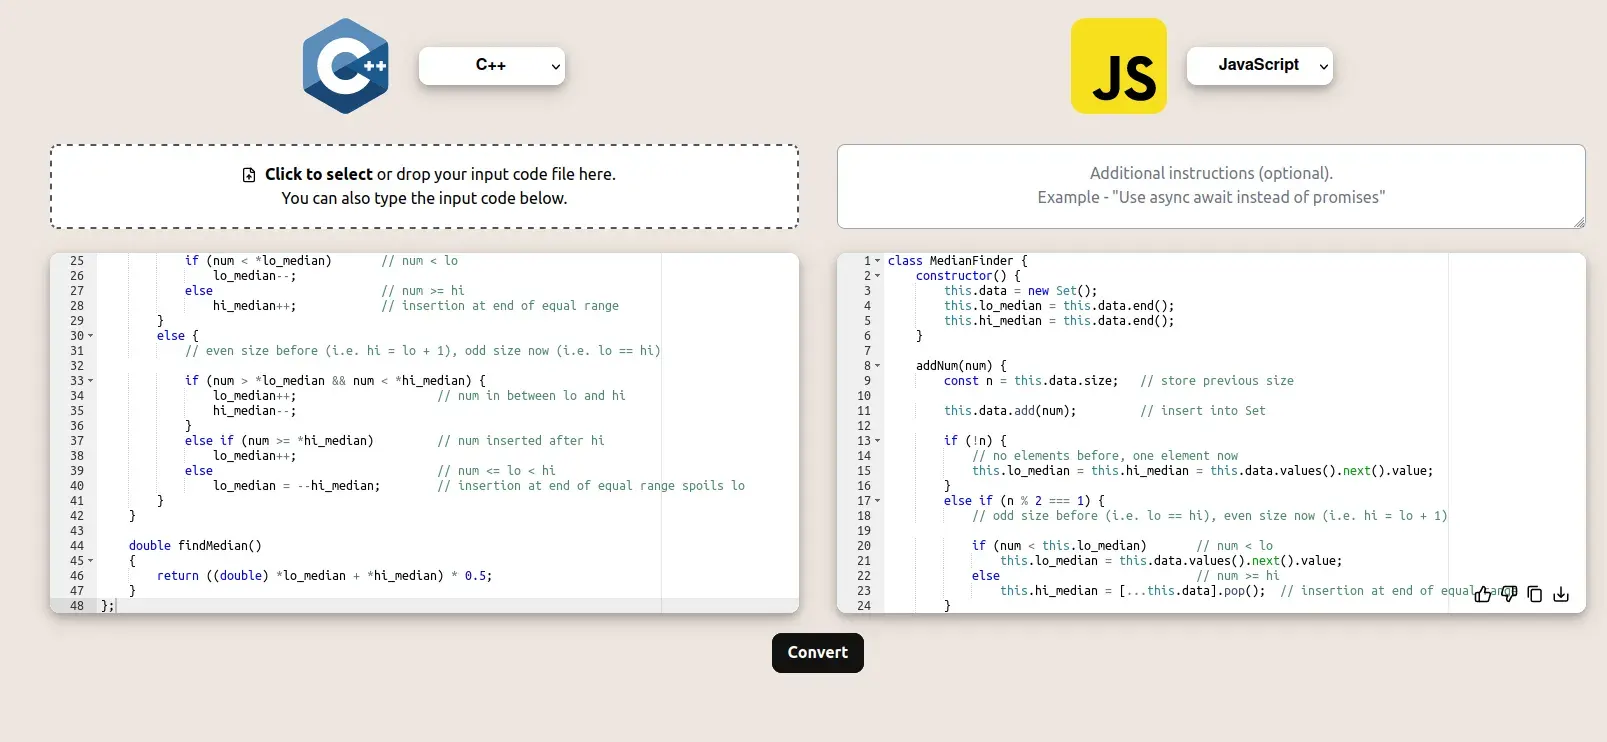Open the JavaScript target language dropdown
This screenshot has height=742, width=1607.
[1259, 66]
